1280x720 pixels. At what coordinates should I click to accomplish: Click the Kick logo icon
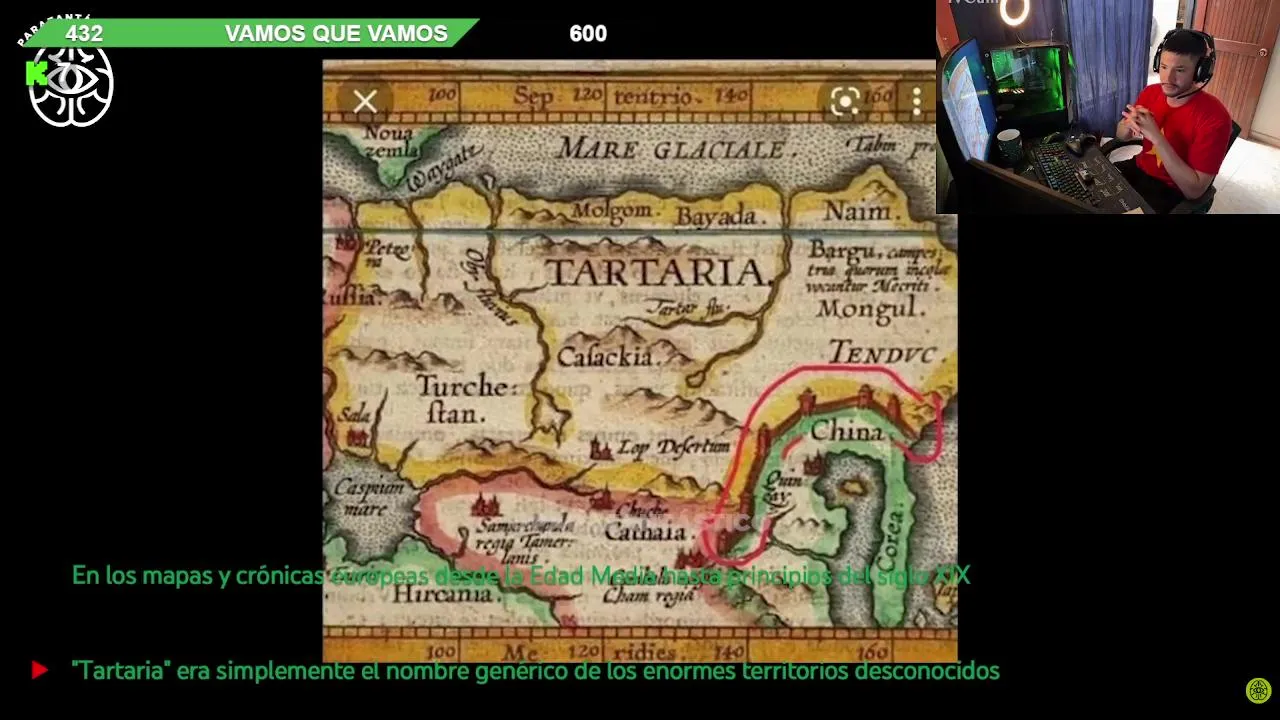(x=37, y=73)
